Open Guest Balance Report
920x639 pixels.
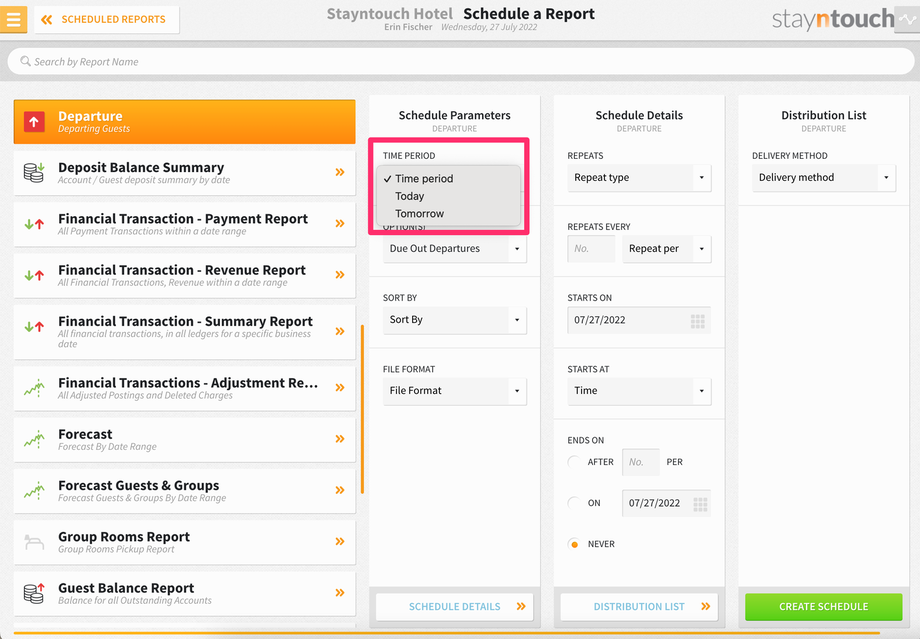click(x=184, y=593)
